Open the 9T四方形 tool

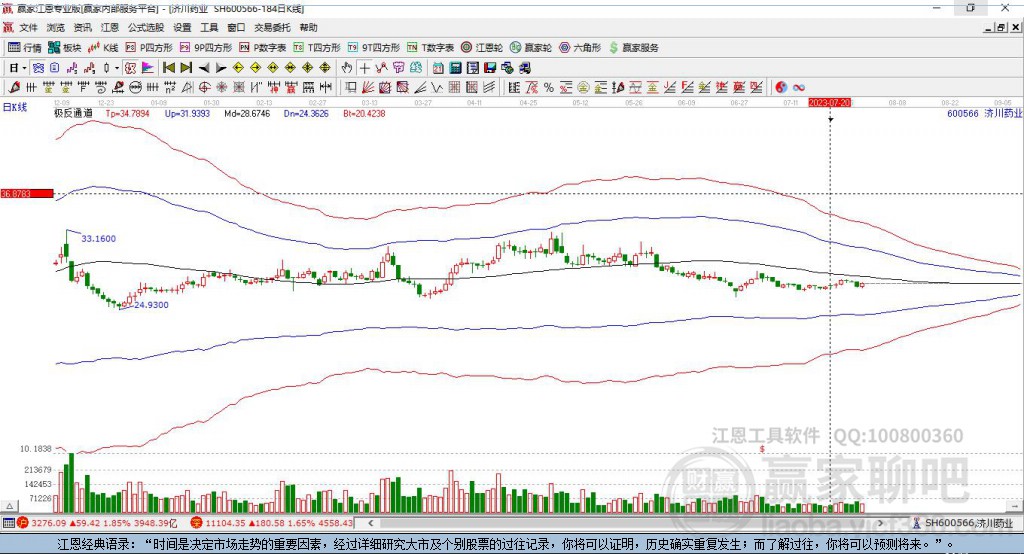(374, 48)
